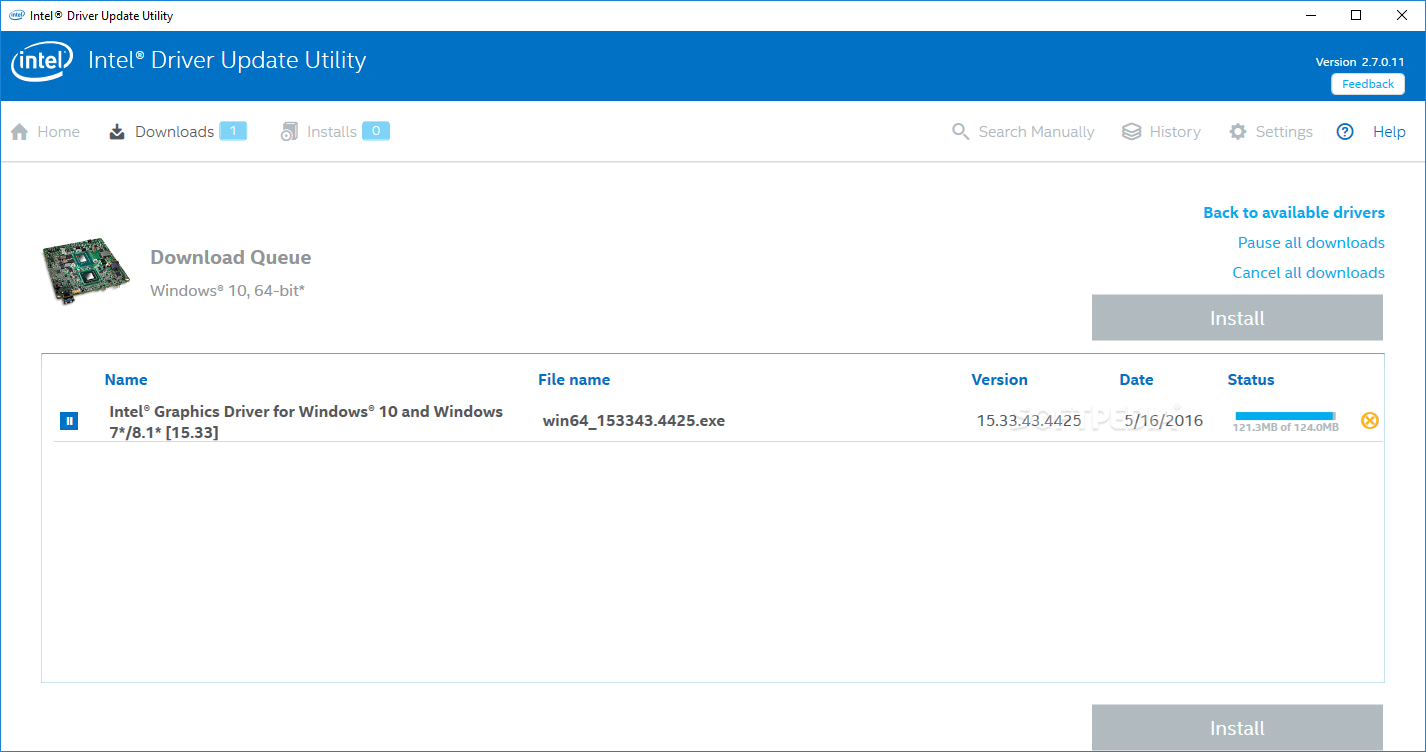Click the title bar Intel app icon
This screenshot has width=1426, height=752.
17,15
